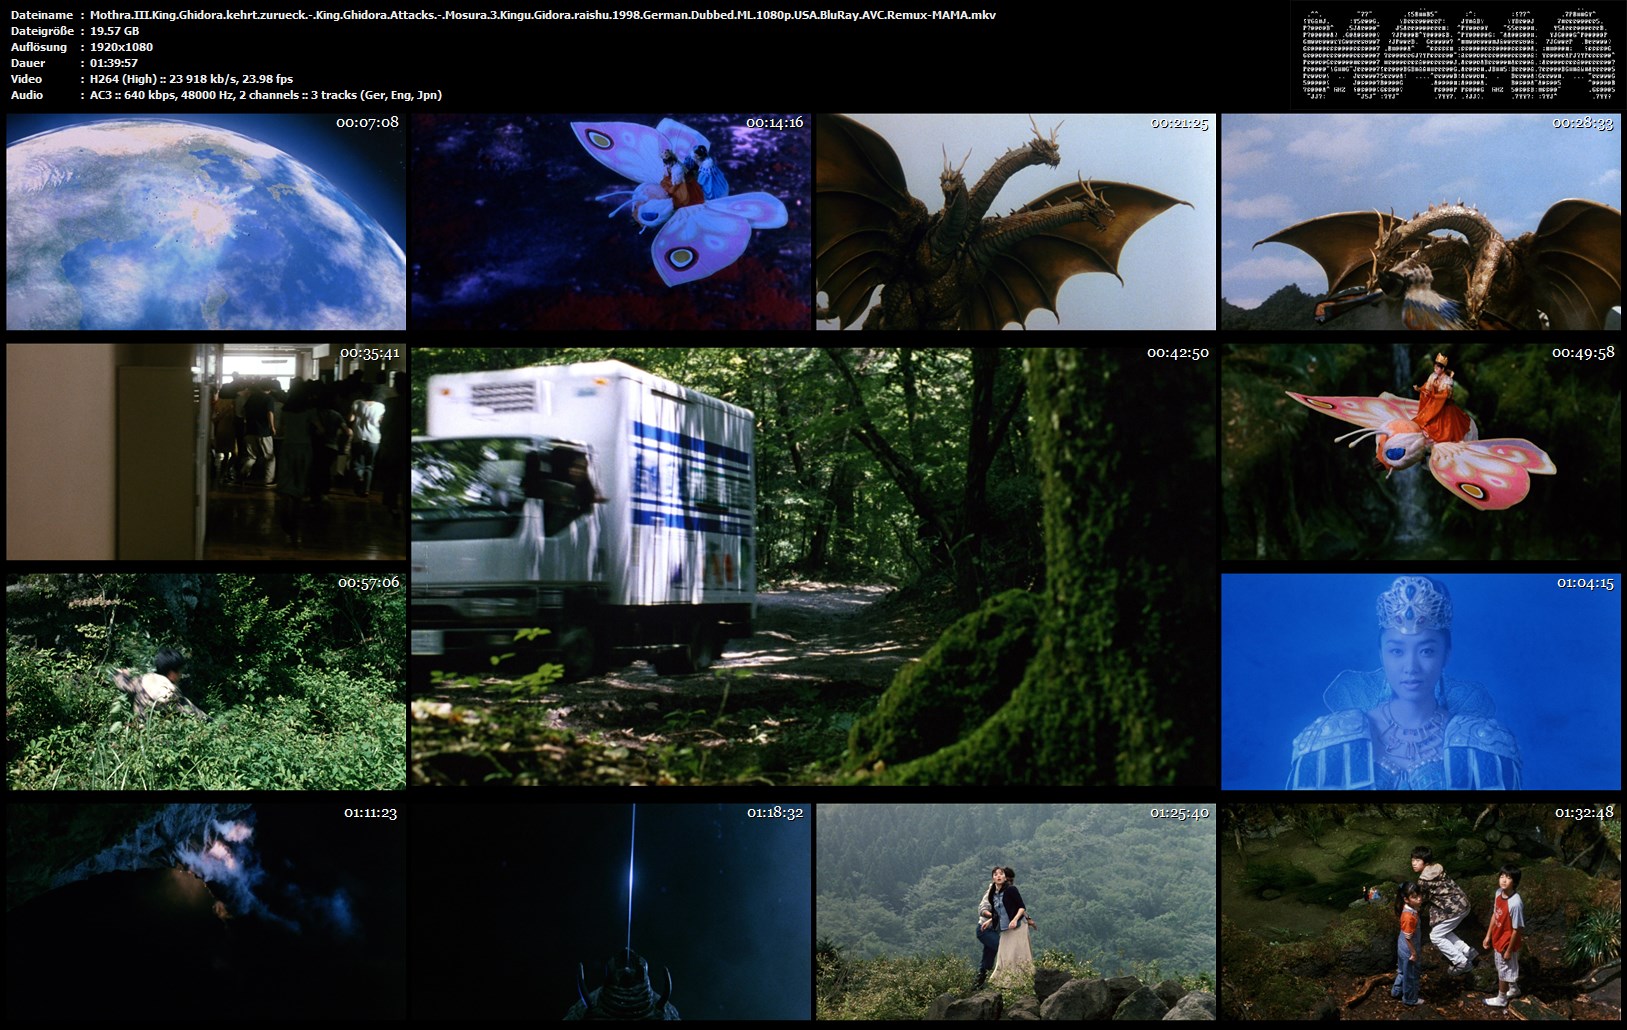
Task: Click the blue crowned woman thumbnail at 01:04:15
Action: coord(1421,682)
